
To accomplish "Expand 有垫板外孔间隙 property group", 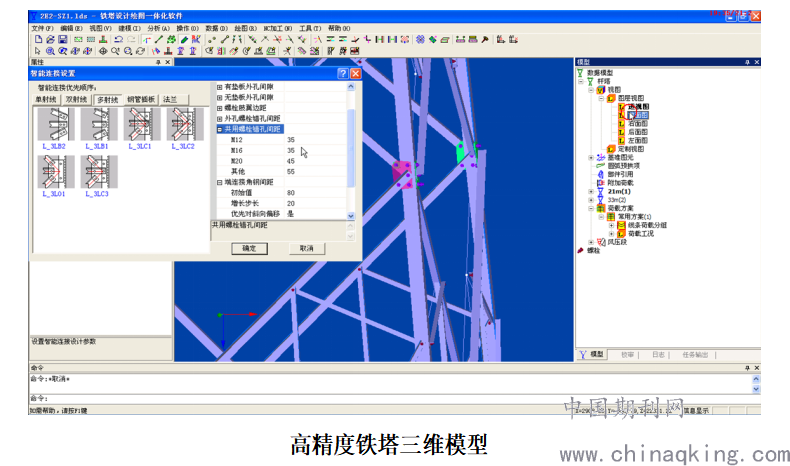I will 220,87.
